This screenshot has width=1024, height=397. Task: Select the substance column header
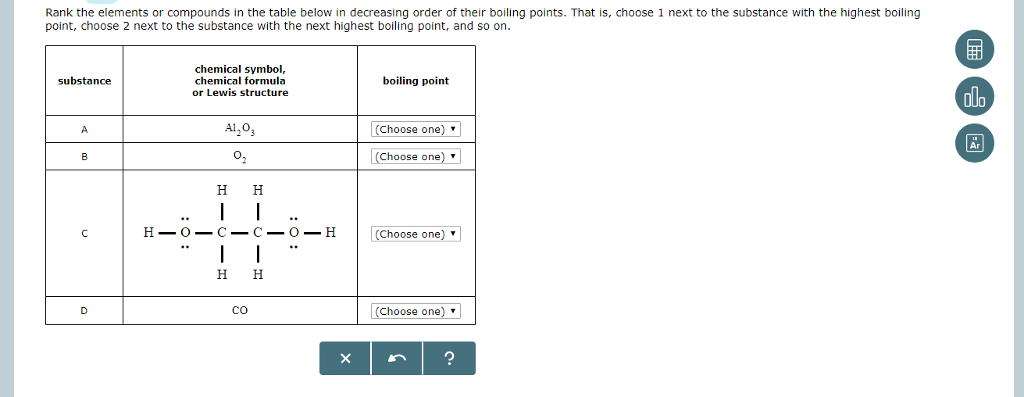tap(84, 81)
